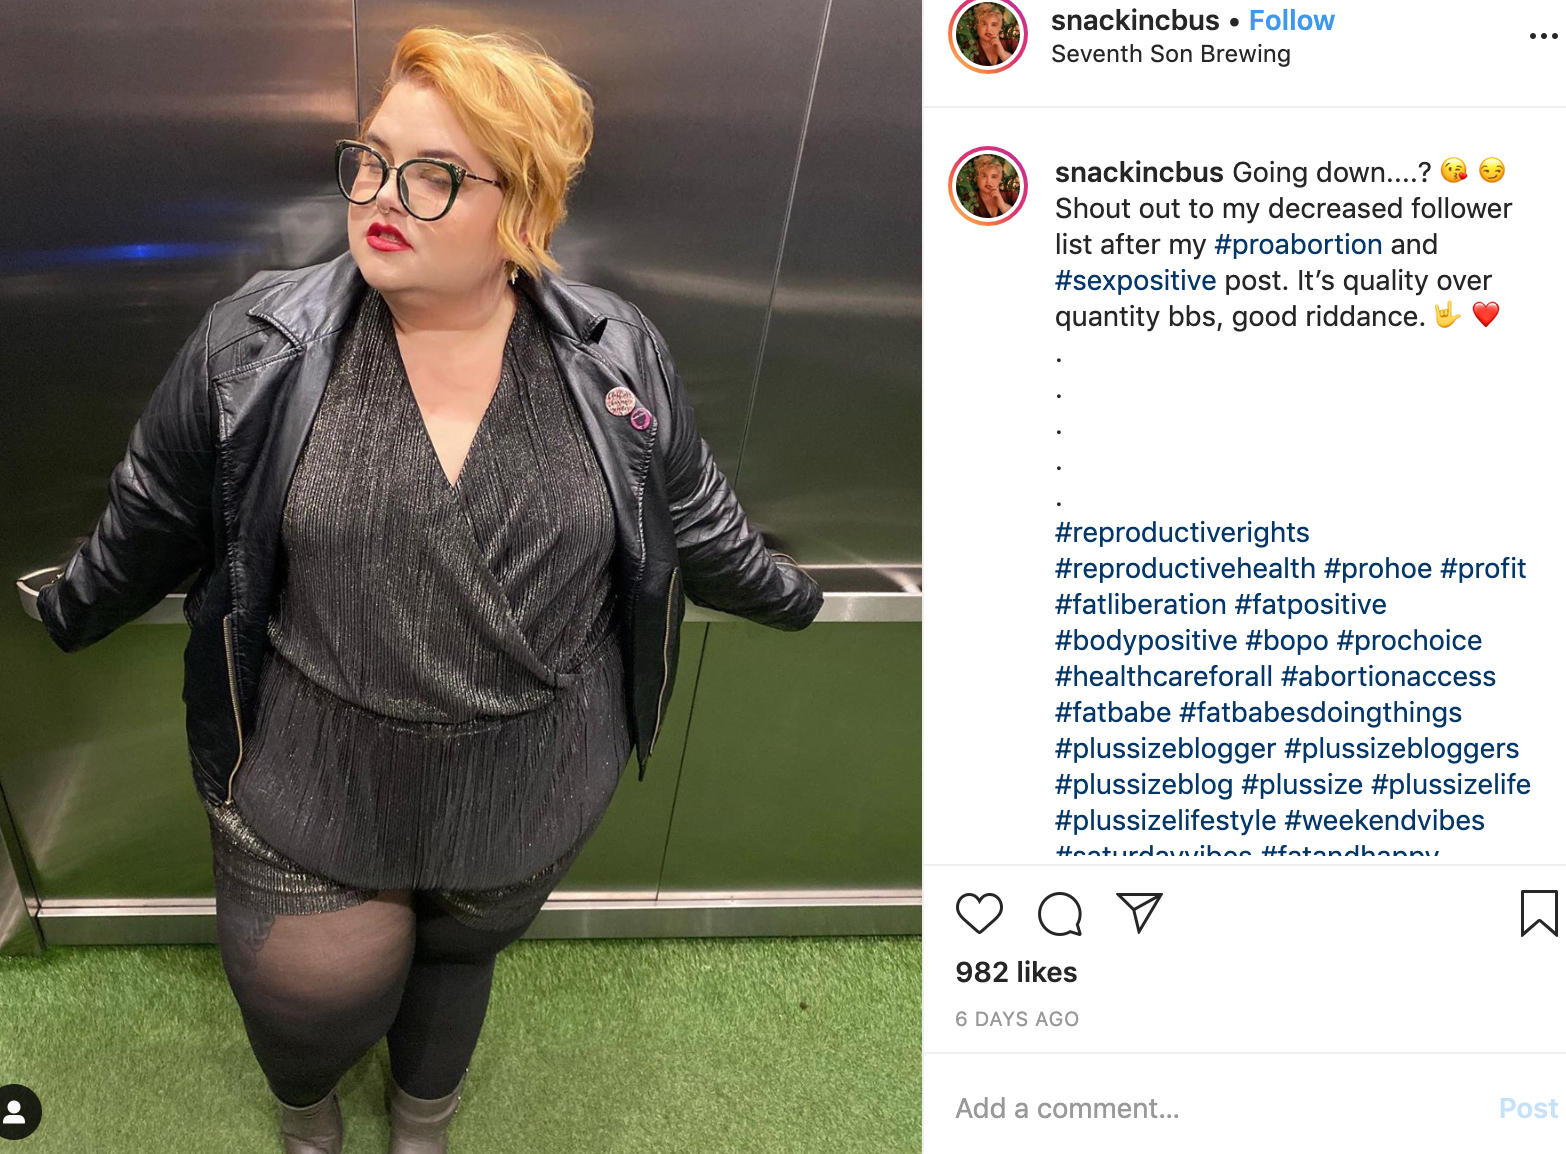Open profile picture beside the caption
The width and height of the screenshot is (1566, 1154).
[x=988, y=186]
